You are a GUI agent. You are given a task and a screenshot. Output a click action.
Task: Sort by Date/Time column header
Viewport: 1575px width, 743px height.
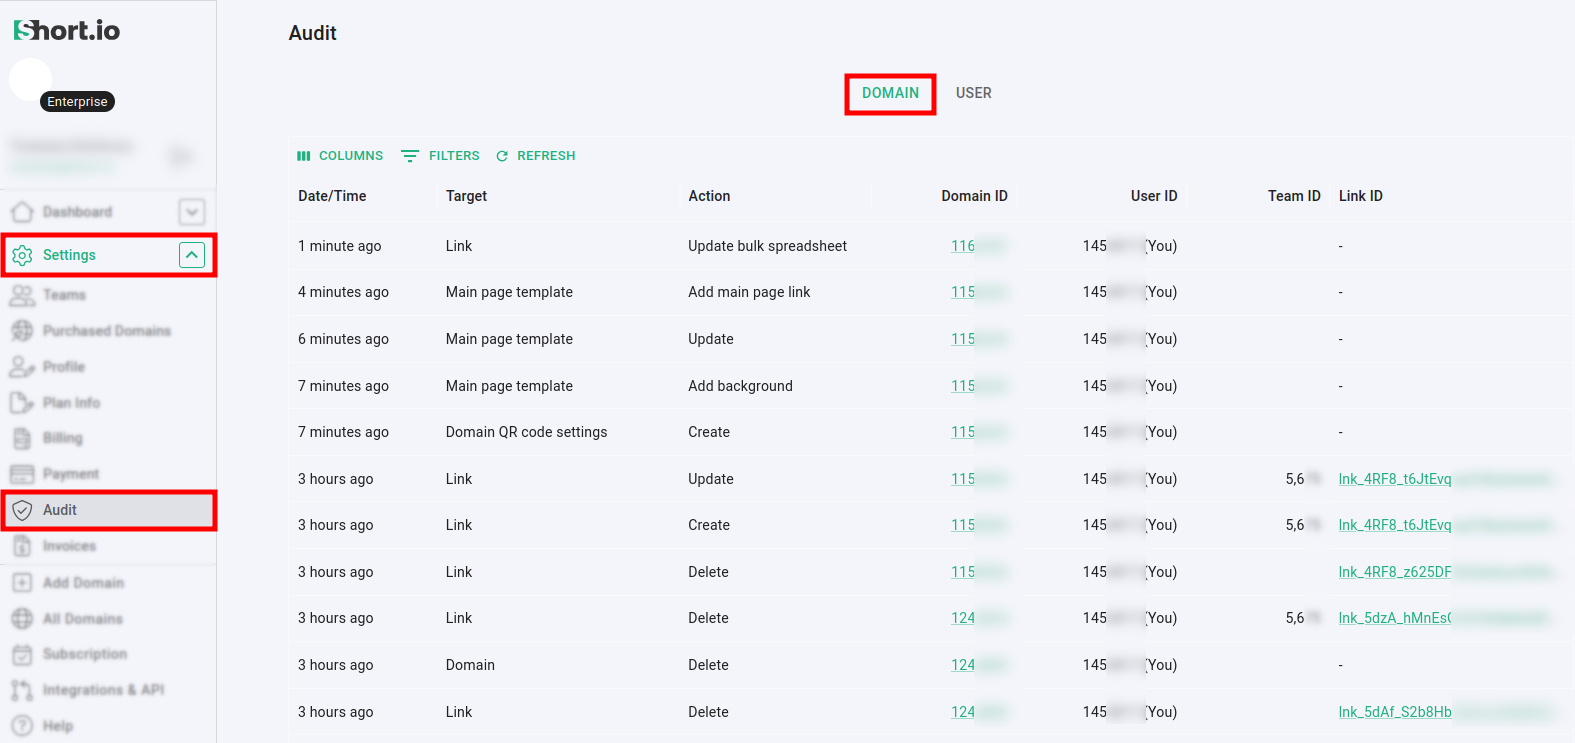[x=332, y=196]
